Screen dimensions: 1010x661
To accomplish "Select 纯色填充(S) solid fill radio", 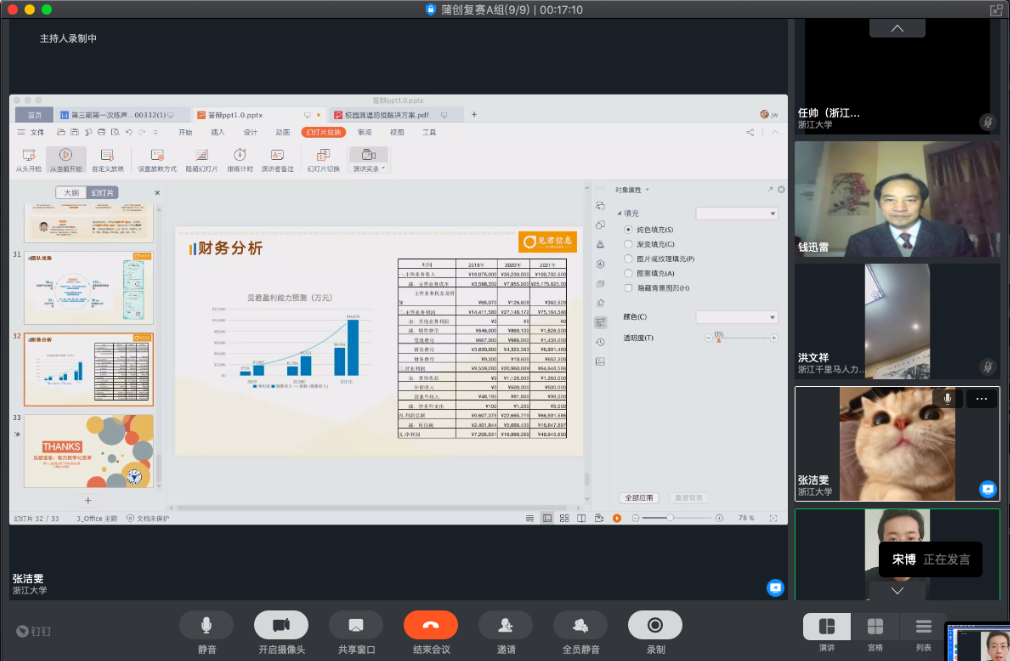I will (628, 229).
